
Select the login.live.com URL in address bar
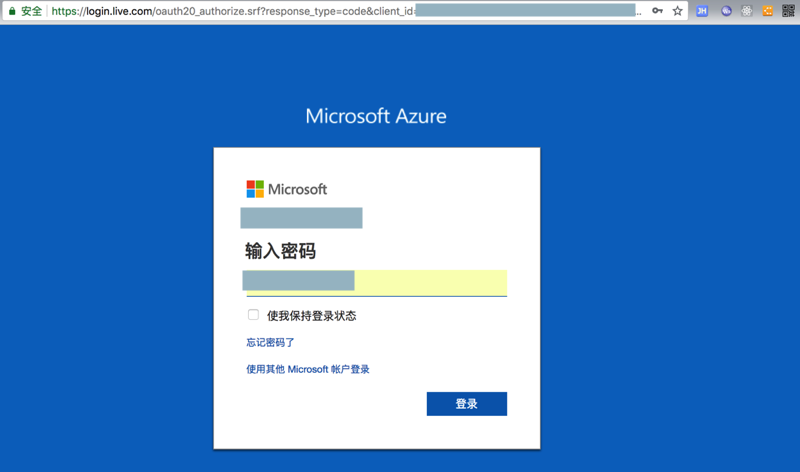point(234,11)
